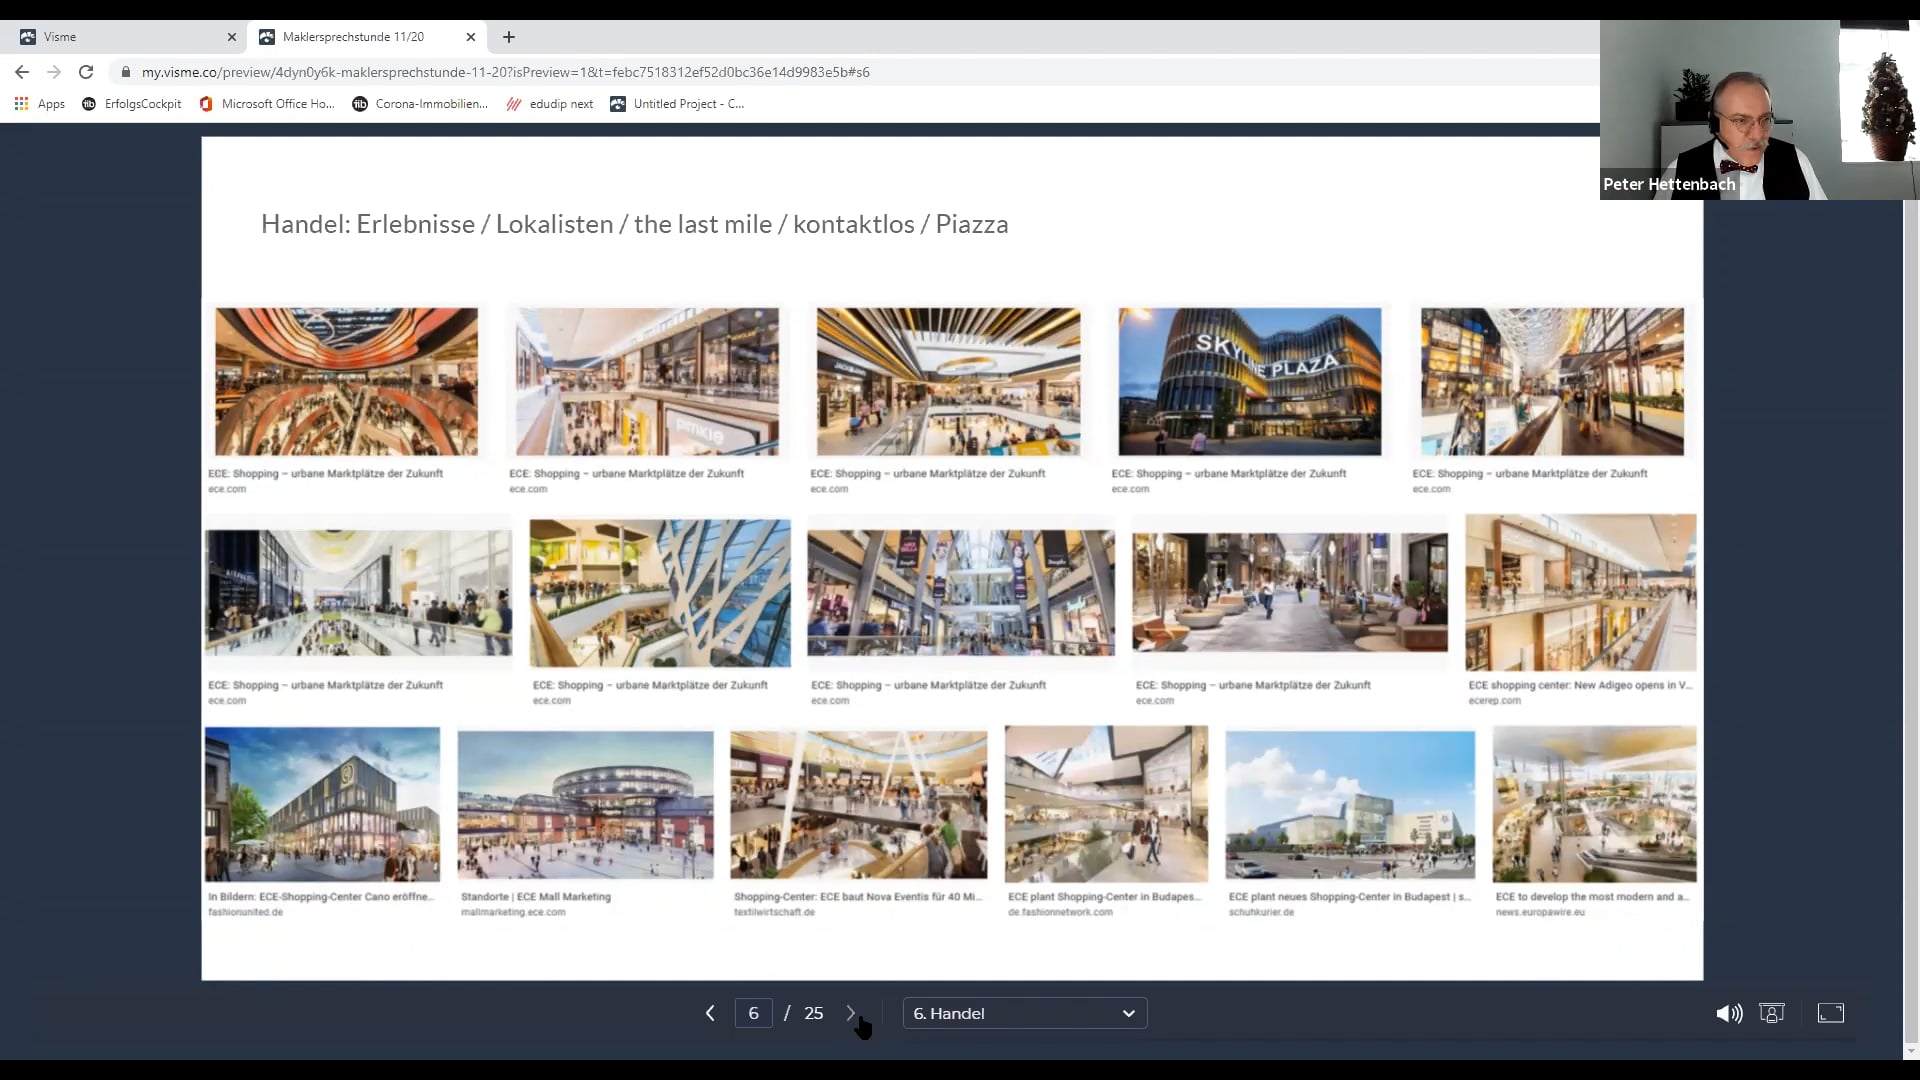This screenshot has height=1080, width=1920.
Task: Click the schuhkurier.de source text
Action: 1261,912
